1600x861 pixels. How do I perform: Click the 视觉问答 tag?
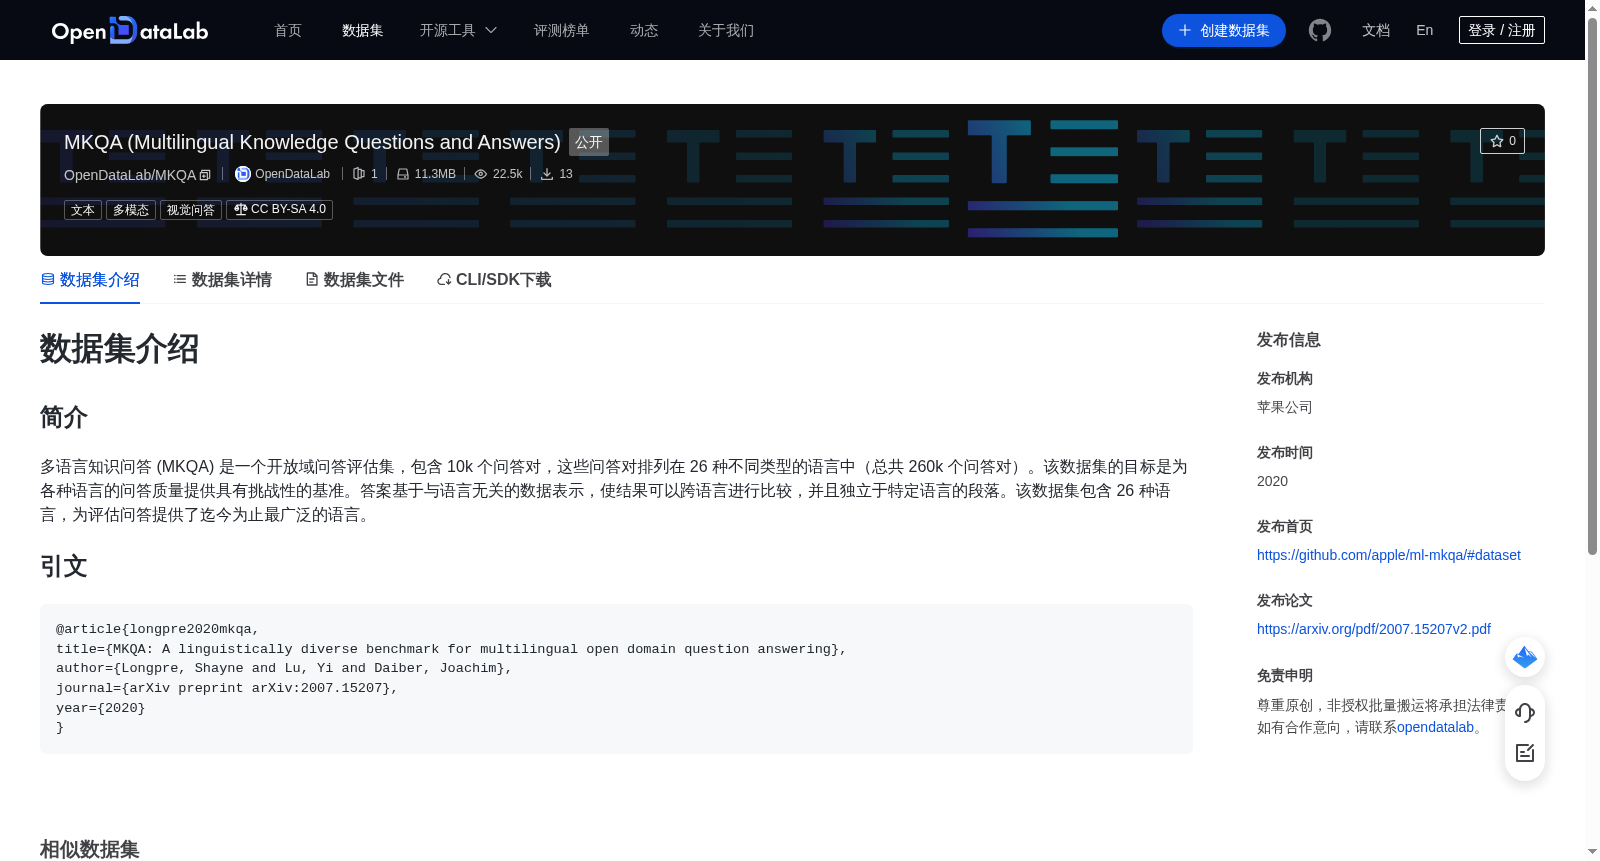[x=191, y=210]
